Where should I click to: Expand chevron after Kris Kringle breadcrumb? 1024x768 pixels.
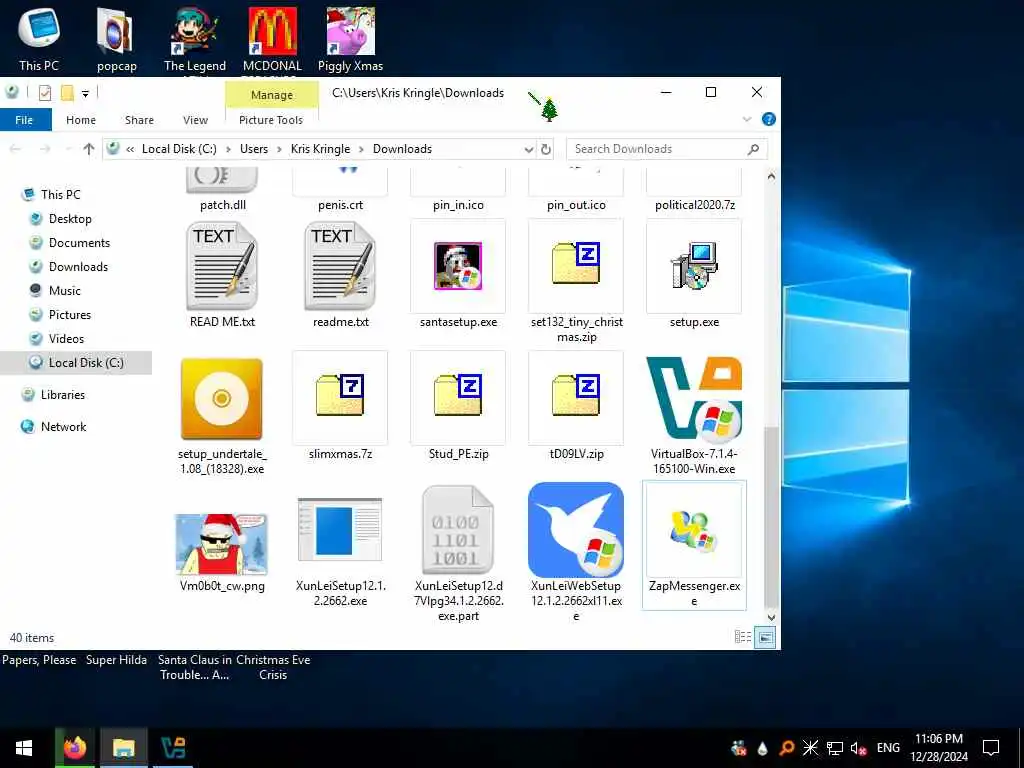coord(361,149)
